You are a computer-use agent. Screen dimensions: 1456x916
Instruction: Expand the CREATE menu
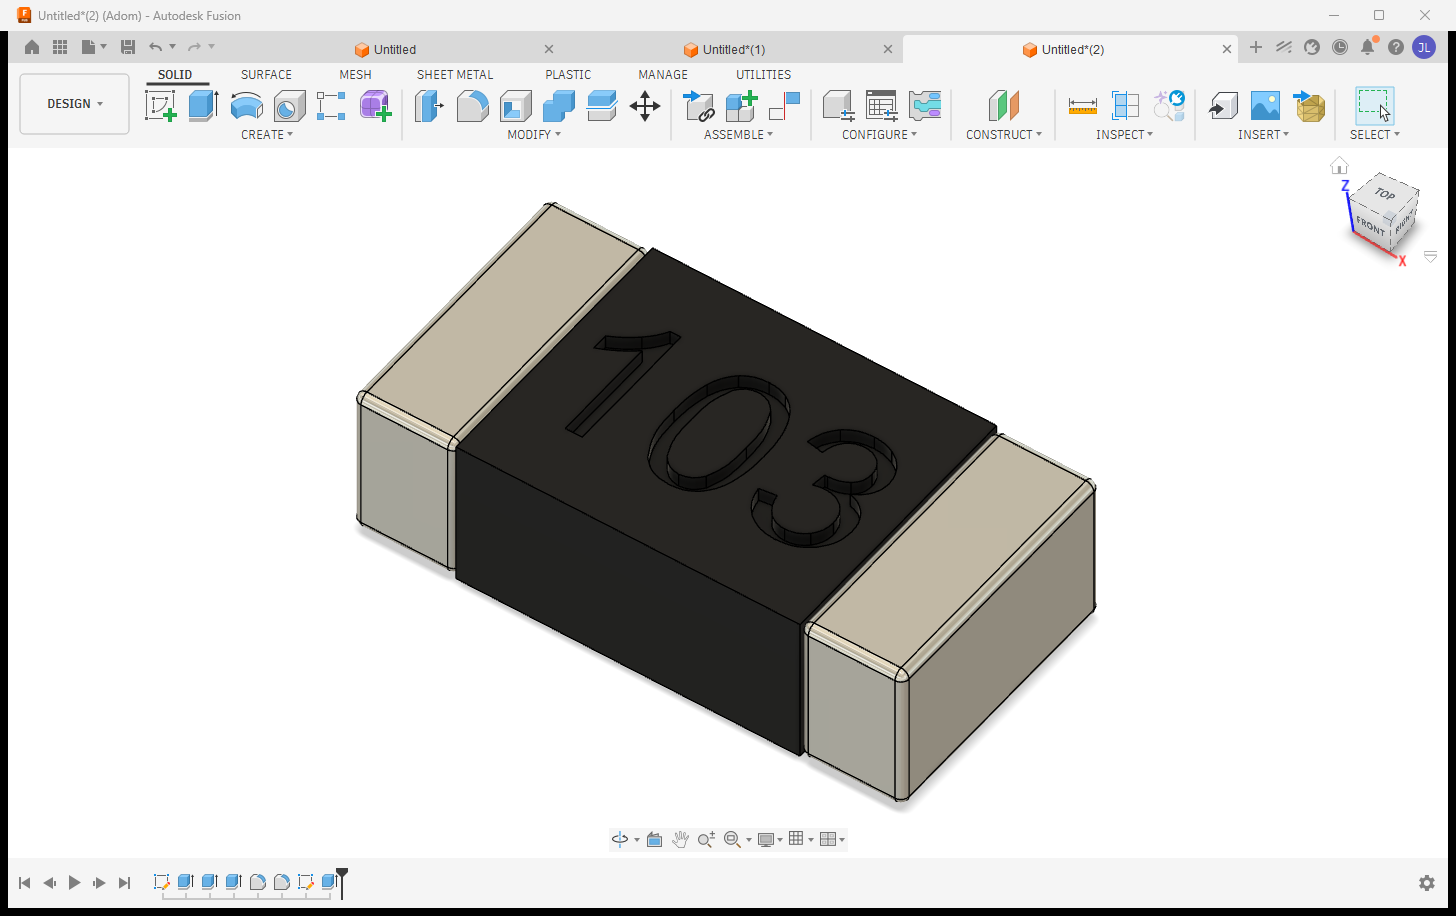point(267,134)
